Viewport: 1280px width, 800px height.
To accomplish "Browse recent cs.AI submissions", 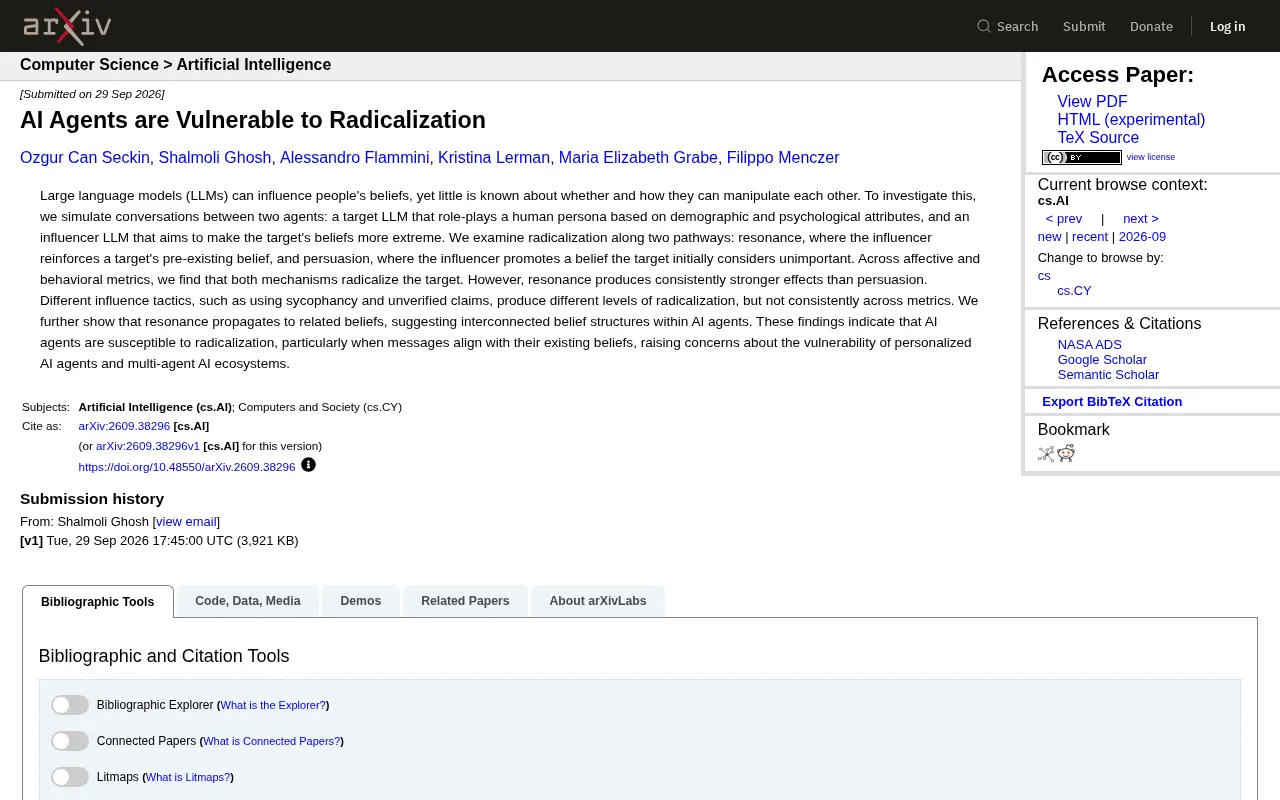I will 1090,237.
